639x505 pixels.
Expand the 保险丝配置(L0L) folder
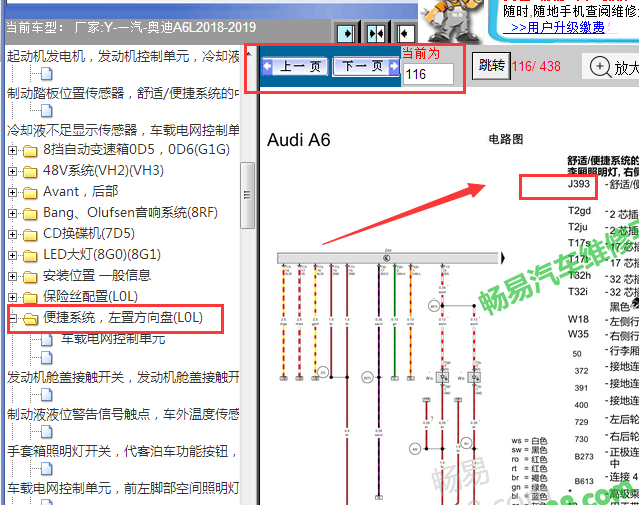pyautogui.click(x=12, y=298)
